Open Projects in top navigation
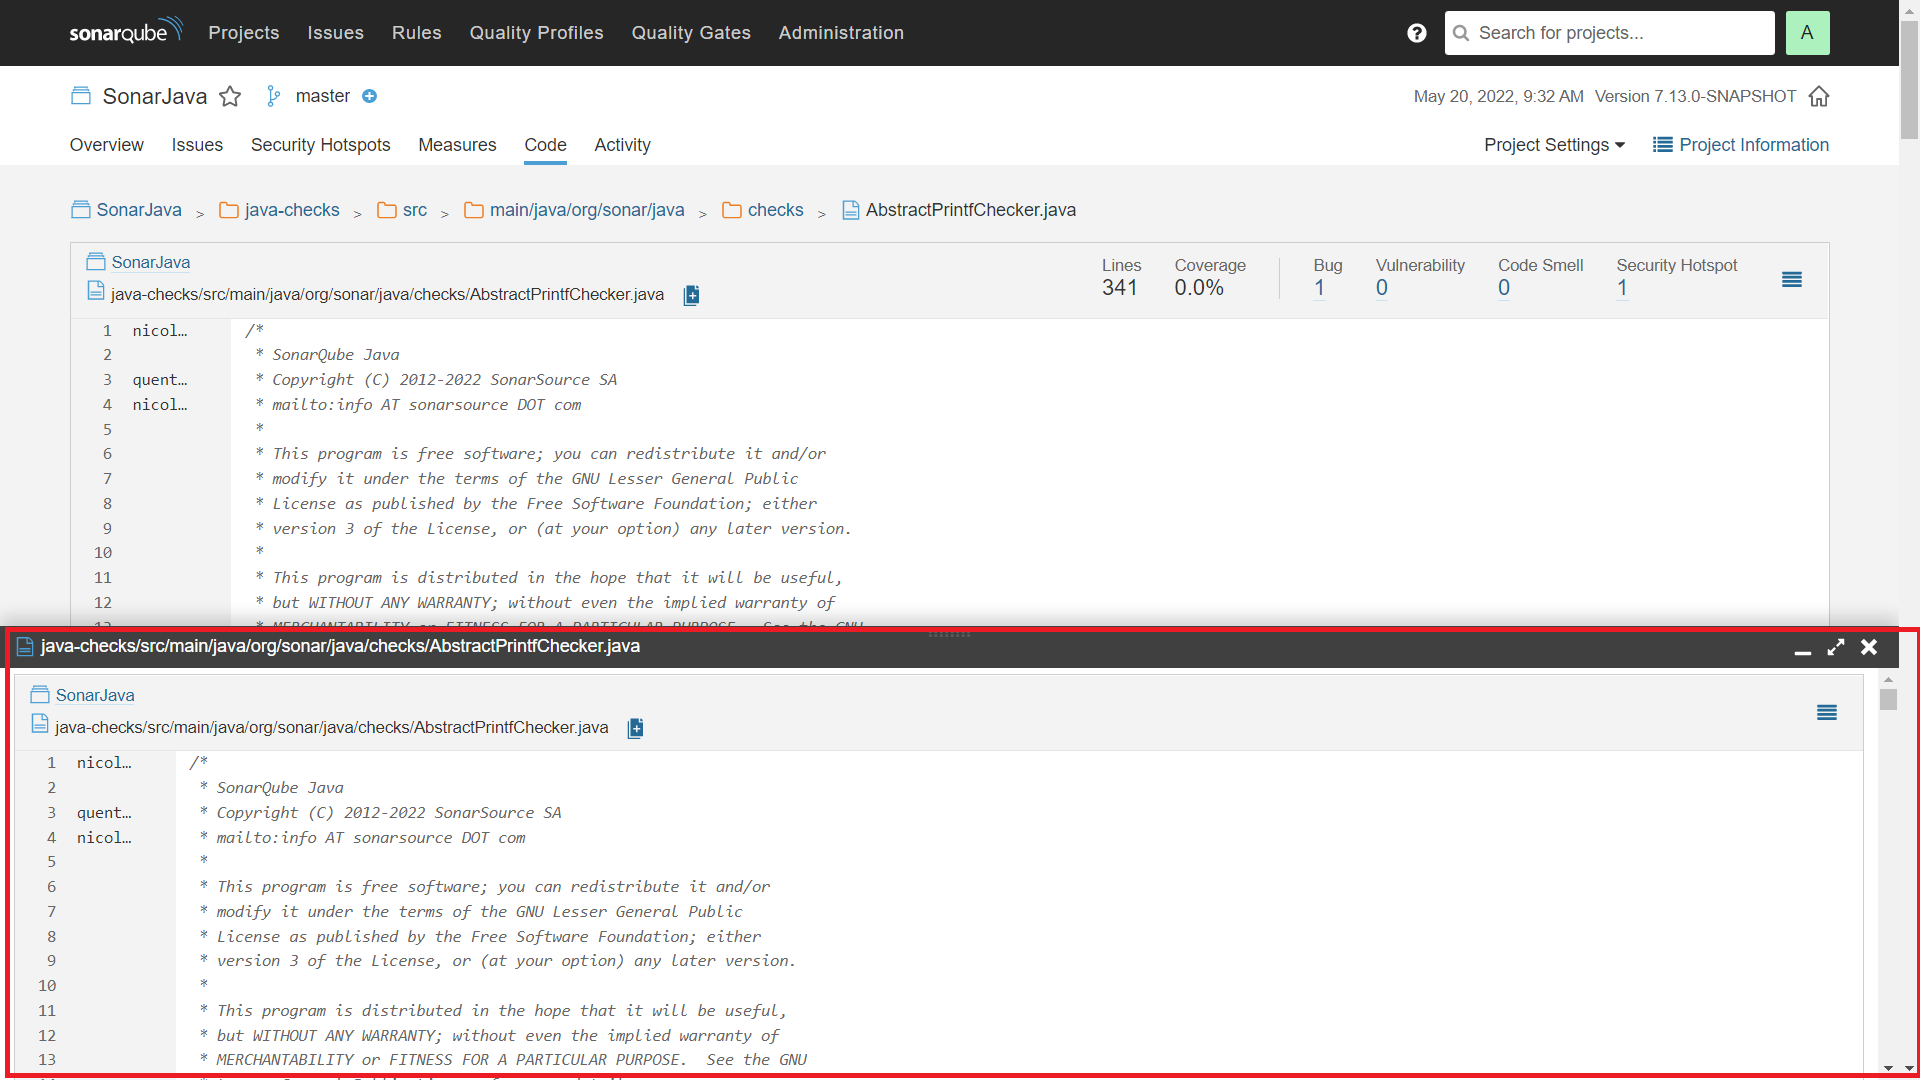The image size is (1920, 1080). (244, 33)
